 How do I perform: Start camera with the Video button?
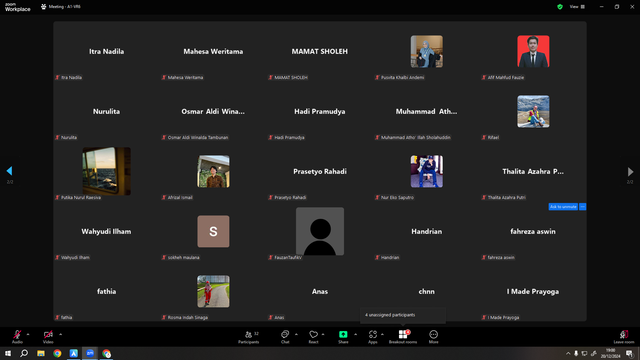click(x=48, y=336)
